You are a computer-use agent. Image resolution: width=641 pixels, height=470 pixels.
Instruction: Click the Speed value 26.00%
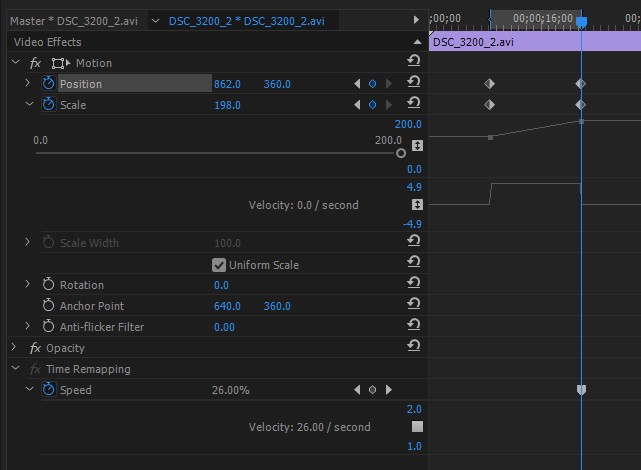(231, 390)
